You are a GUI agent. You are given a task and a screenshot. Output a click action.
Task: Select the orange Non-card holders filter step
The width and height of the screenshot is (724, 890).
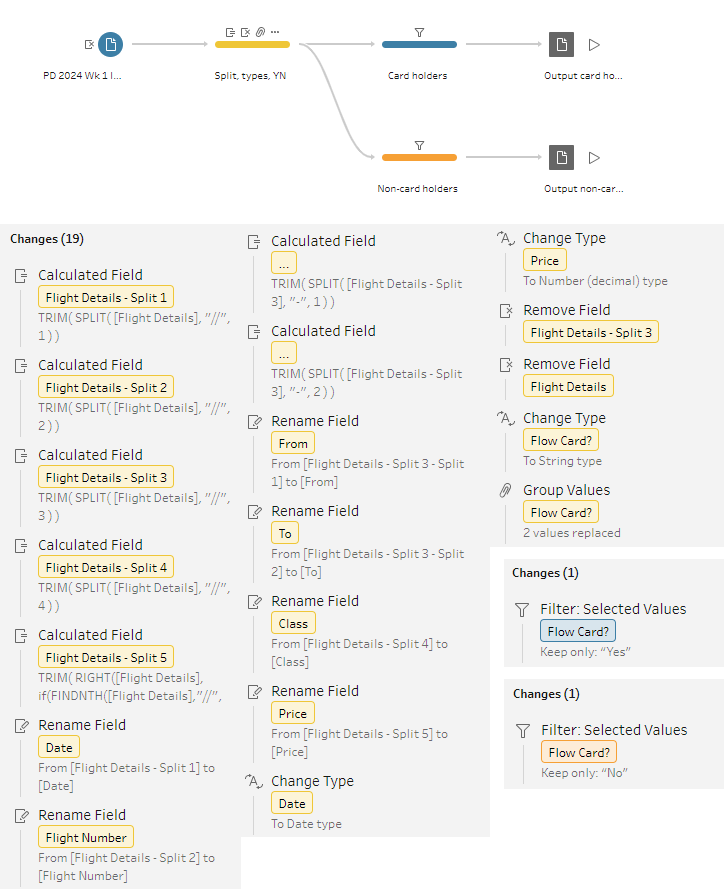point(419,158)
